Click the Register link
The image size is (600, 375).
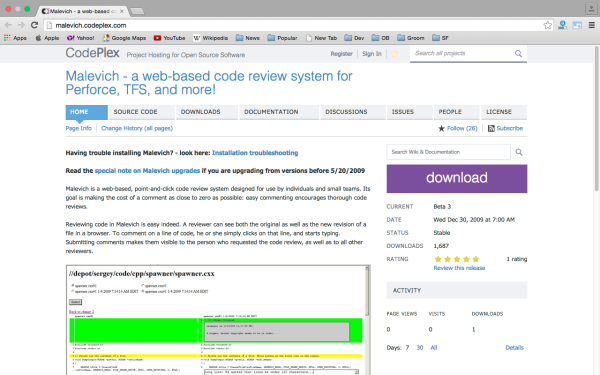click(341, 54)
